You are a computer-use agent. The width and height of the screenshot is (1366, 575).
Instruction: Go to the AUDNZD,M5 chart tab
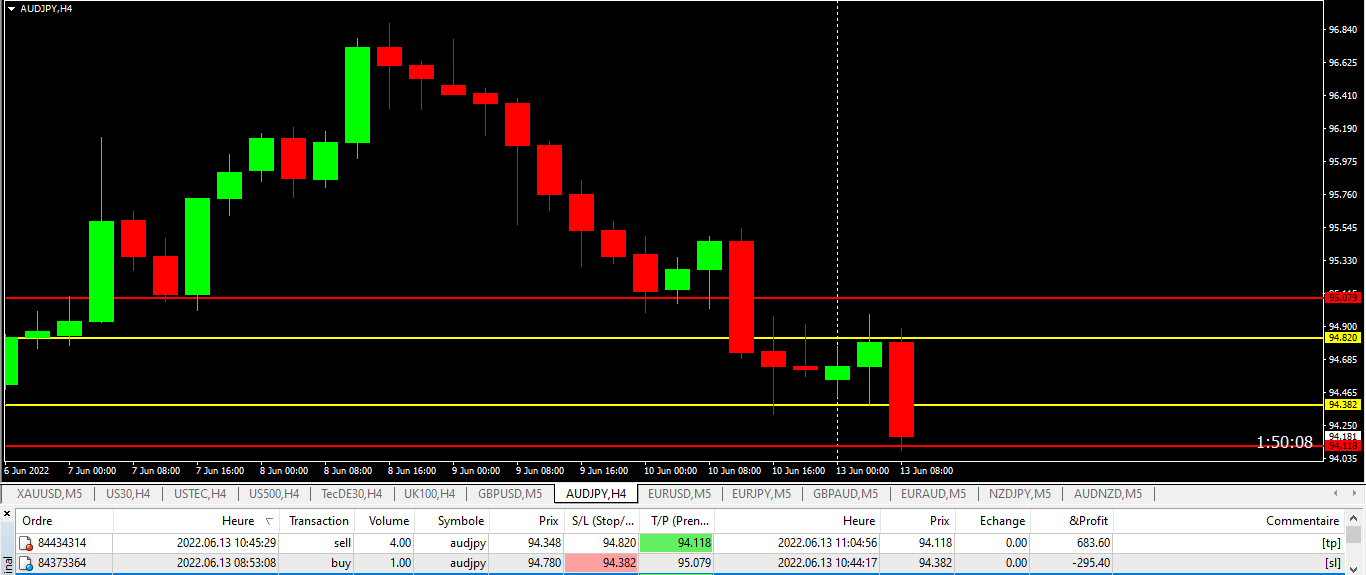1108,493
